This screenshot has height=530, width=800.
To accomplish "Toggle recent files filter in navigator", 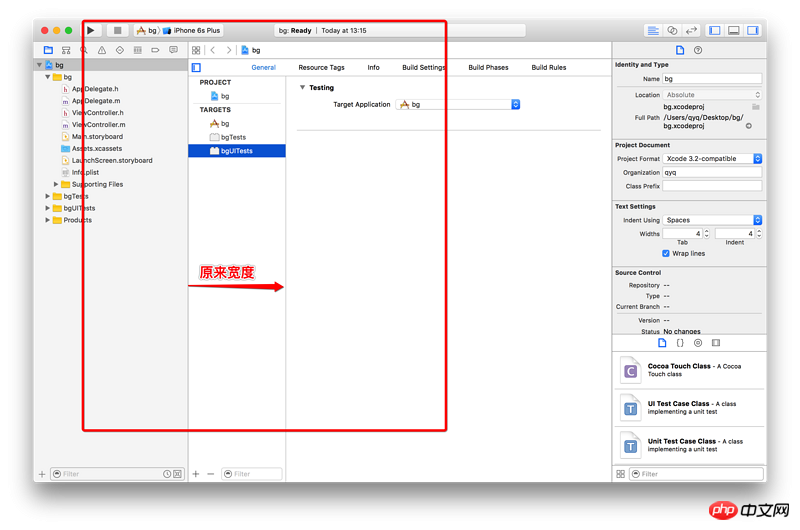I will 167,474.
